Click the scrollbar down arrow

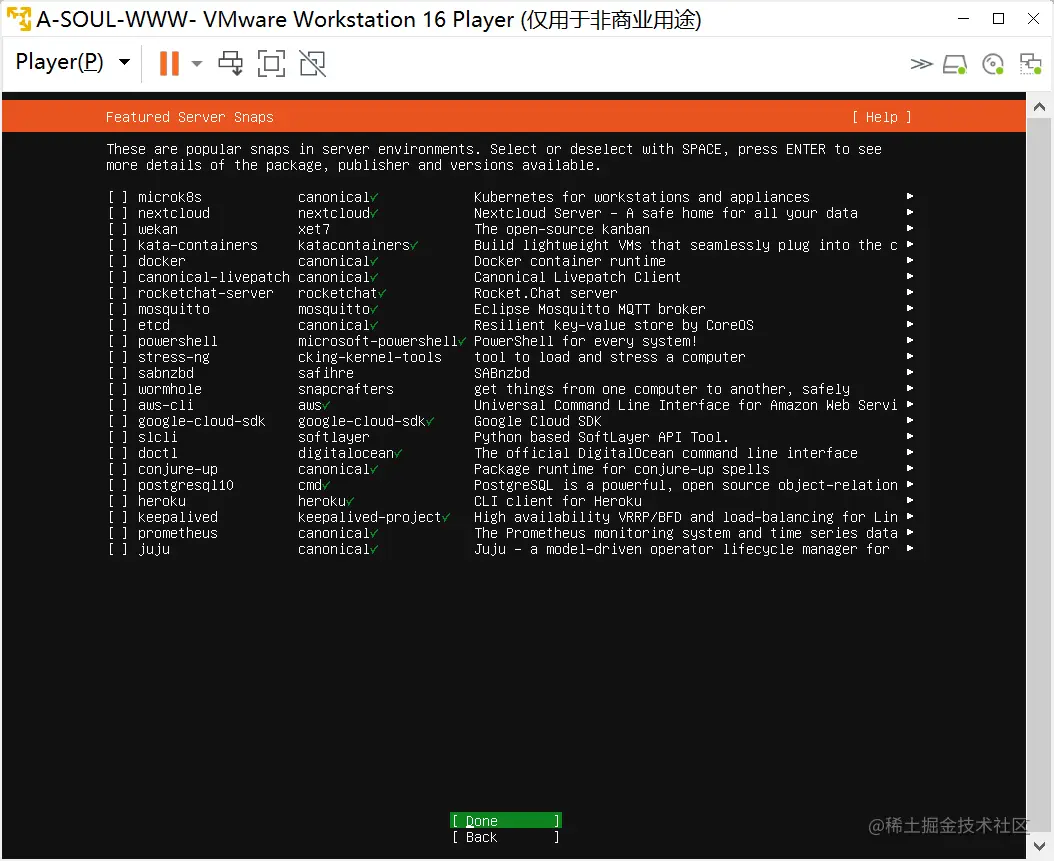[x=1039, y=846]
